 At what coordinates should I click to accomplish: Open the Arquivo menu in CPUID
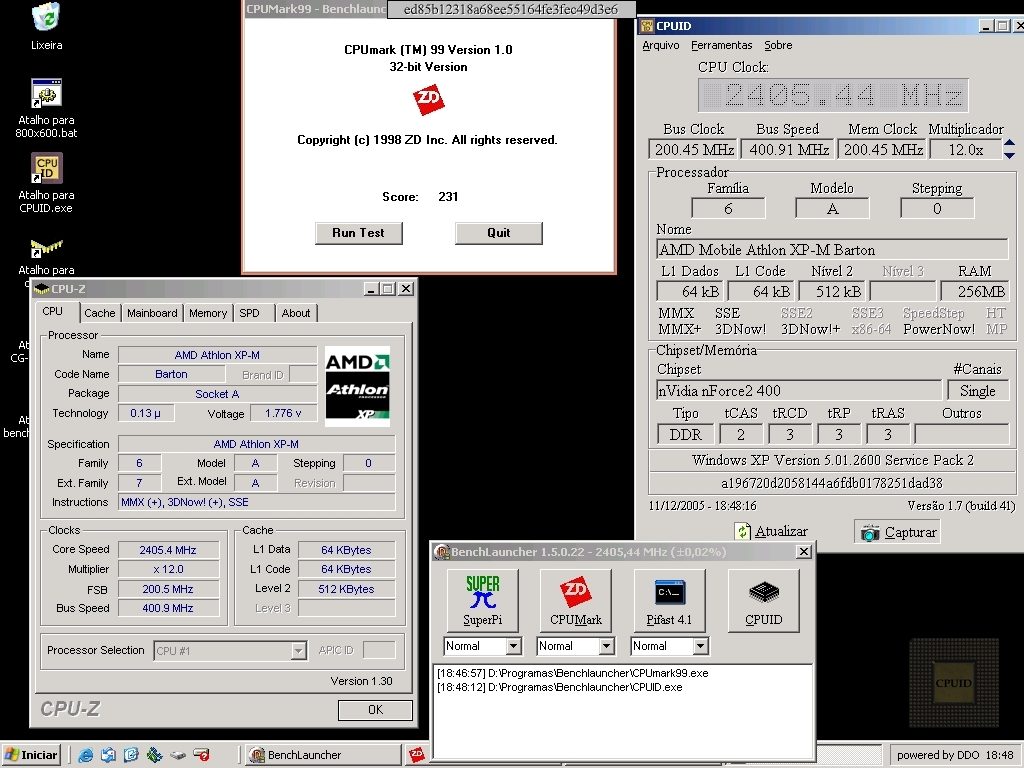661,45
